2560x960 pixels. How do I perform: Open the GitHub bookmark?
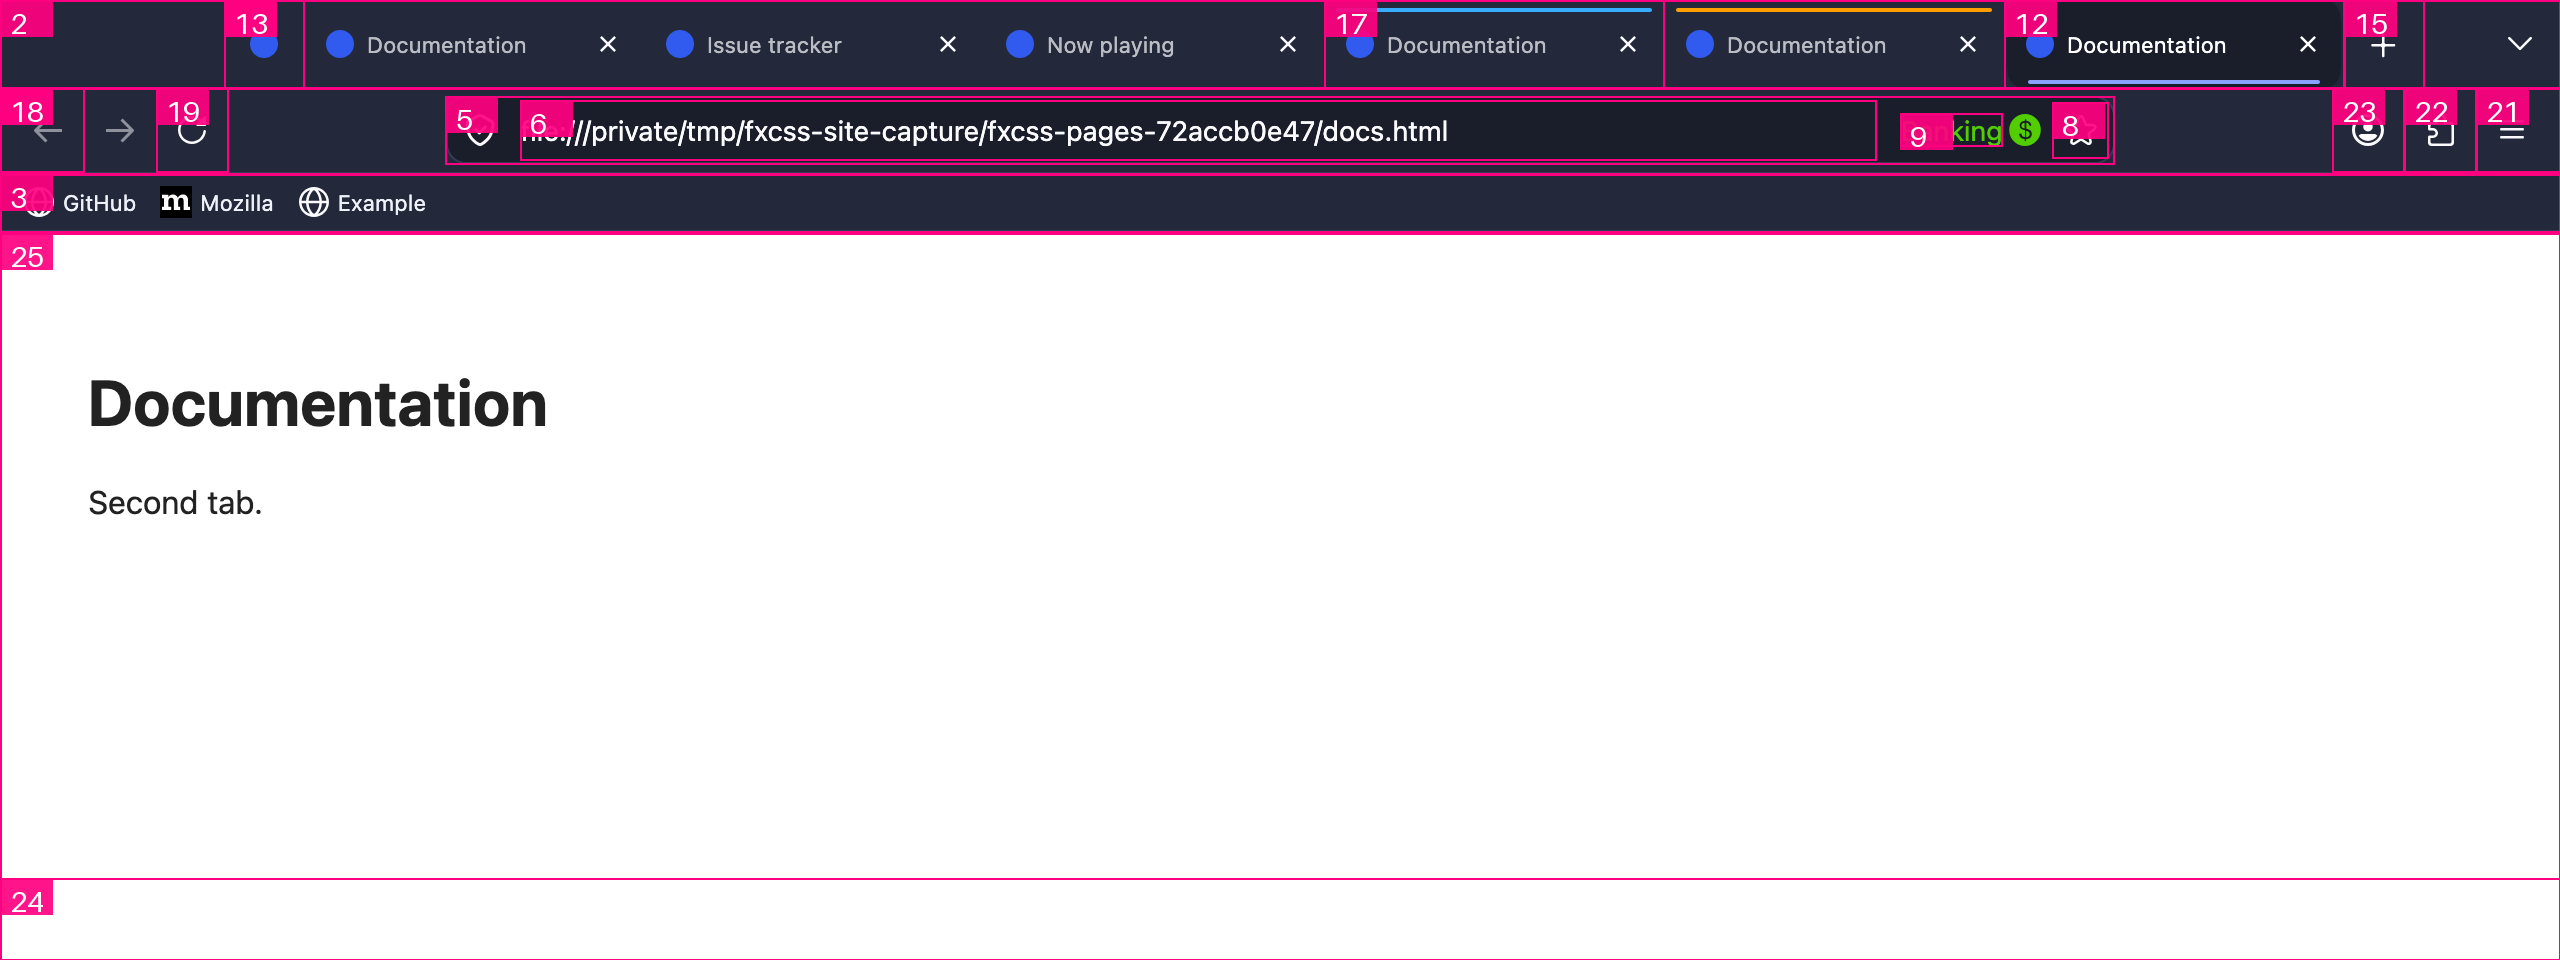click(80, 203)
